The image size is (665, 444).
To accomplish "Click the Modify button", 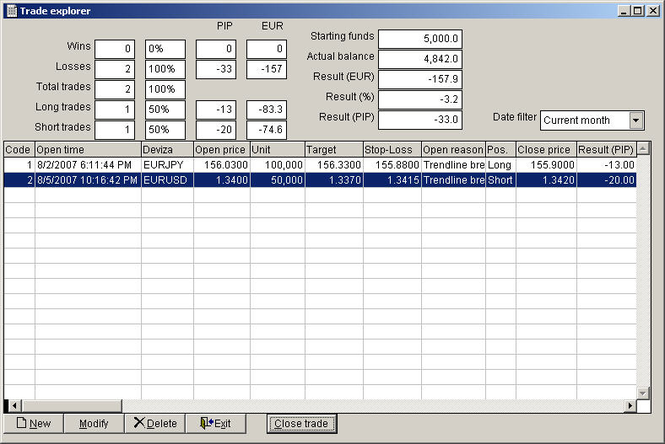I will tap(94, 423).
